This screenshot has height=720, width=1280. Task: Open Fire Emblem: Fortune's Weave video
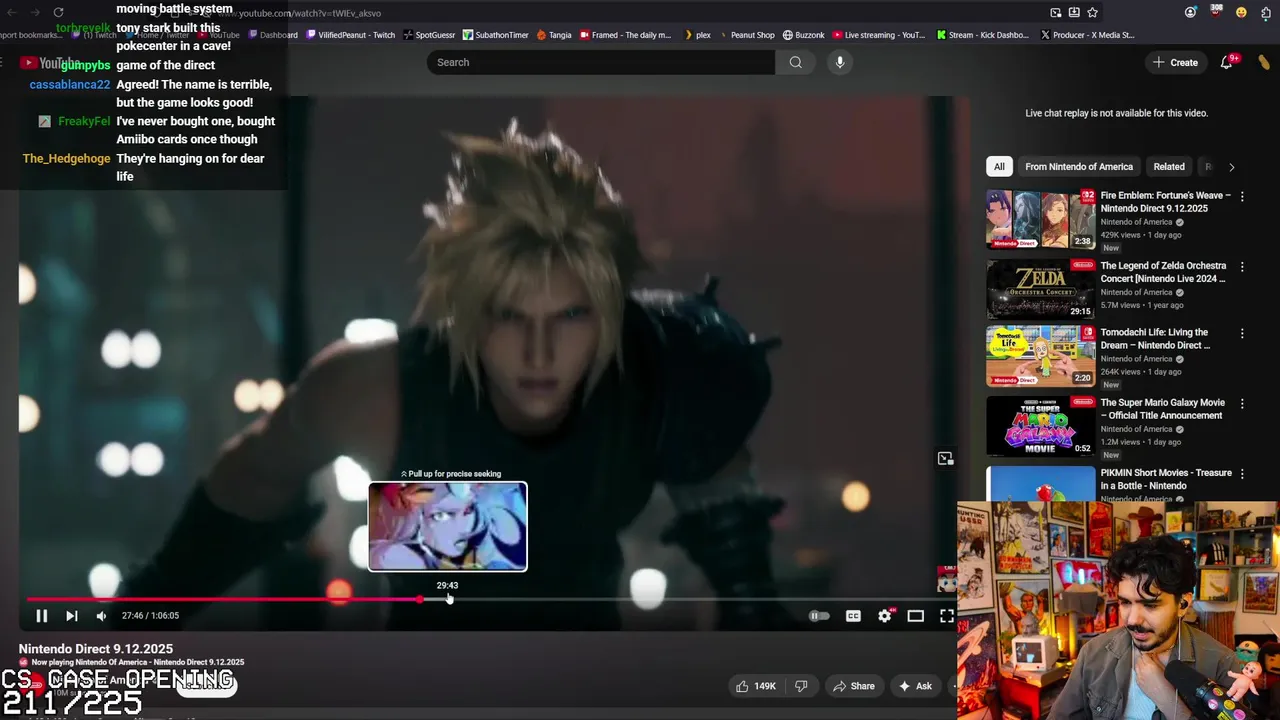click(x=1165, y=202)
